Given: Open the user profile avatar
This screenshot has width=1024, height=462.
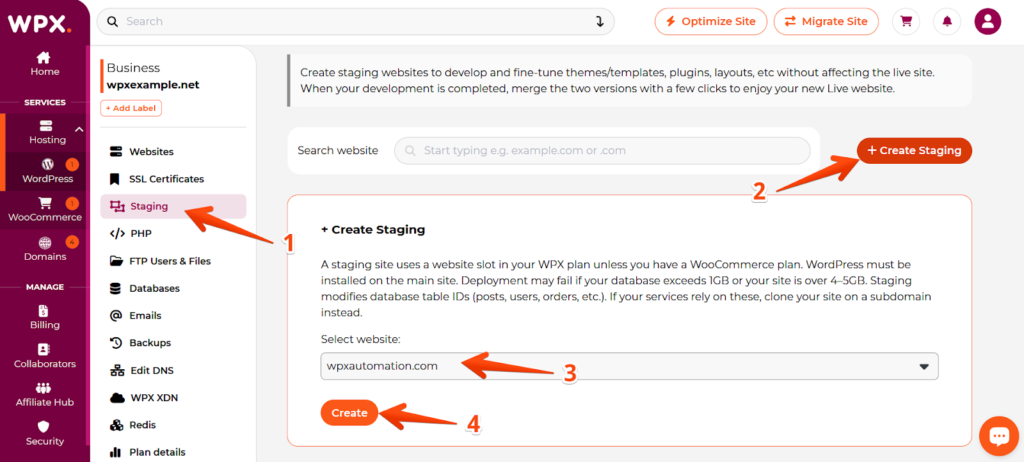Looking at the screenshot, I should [987, 22].
